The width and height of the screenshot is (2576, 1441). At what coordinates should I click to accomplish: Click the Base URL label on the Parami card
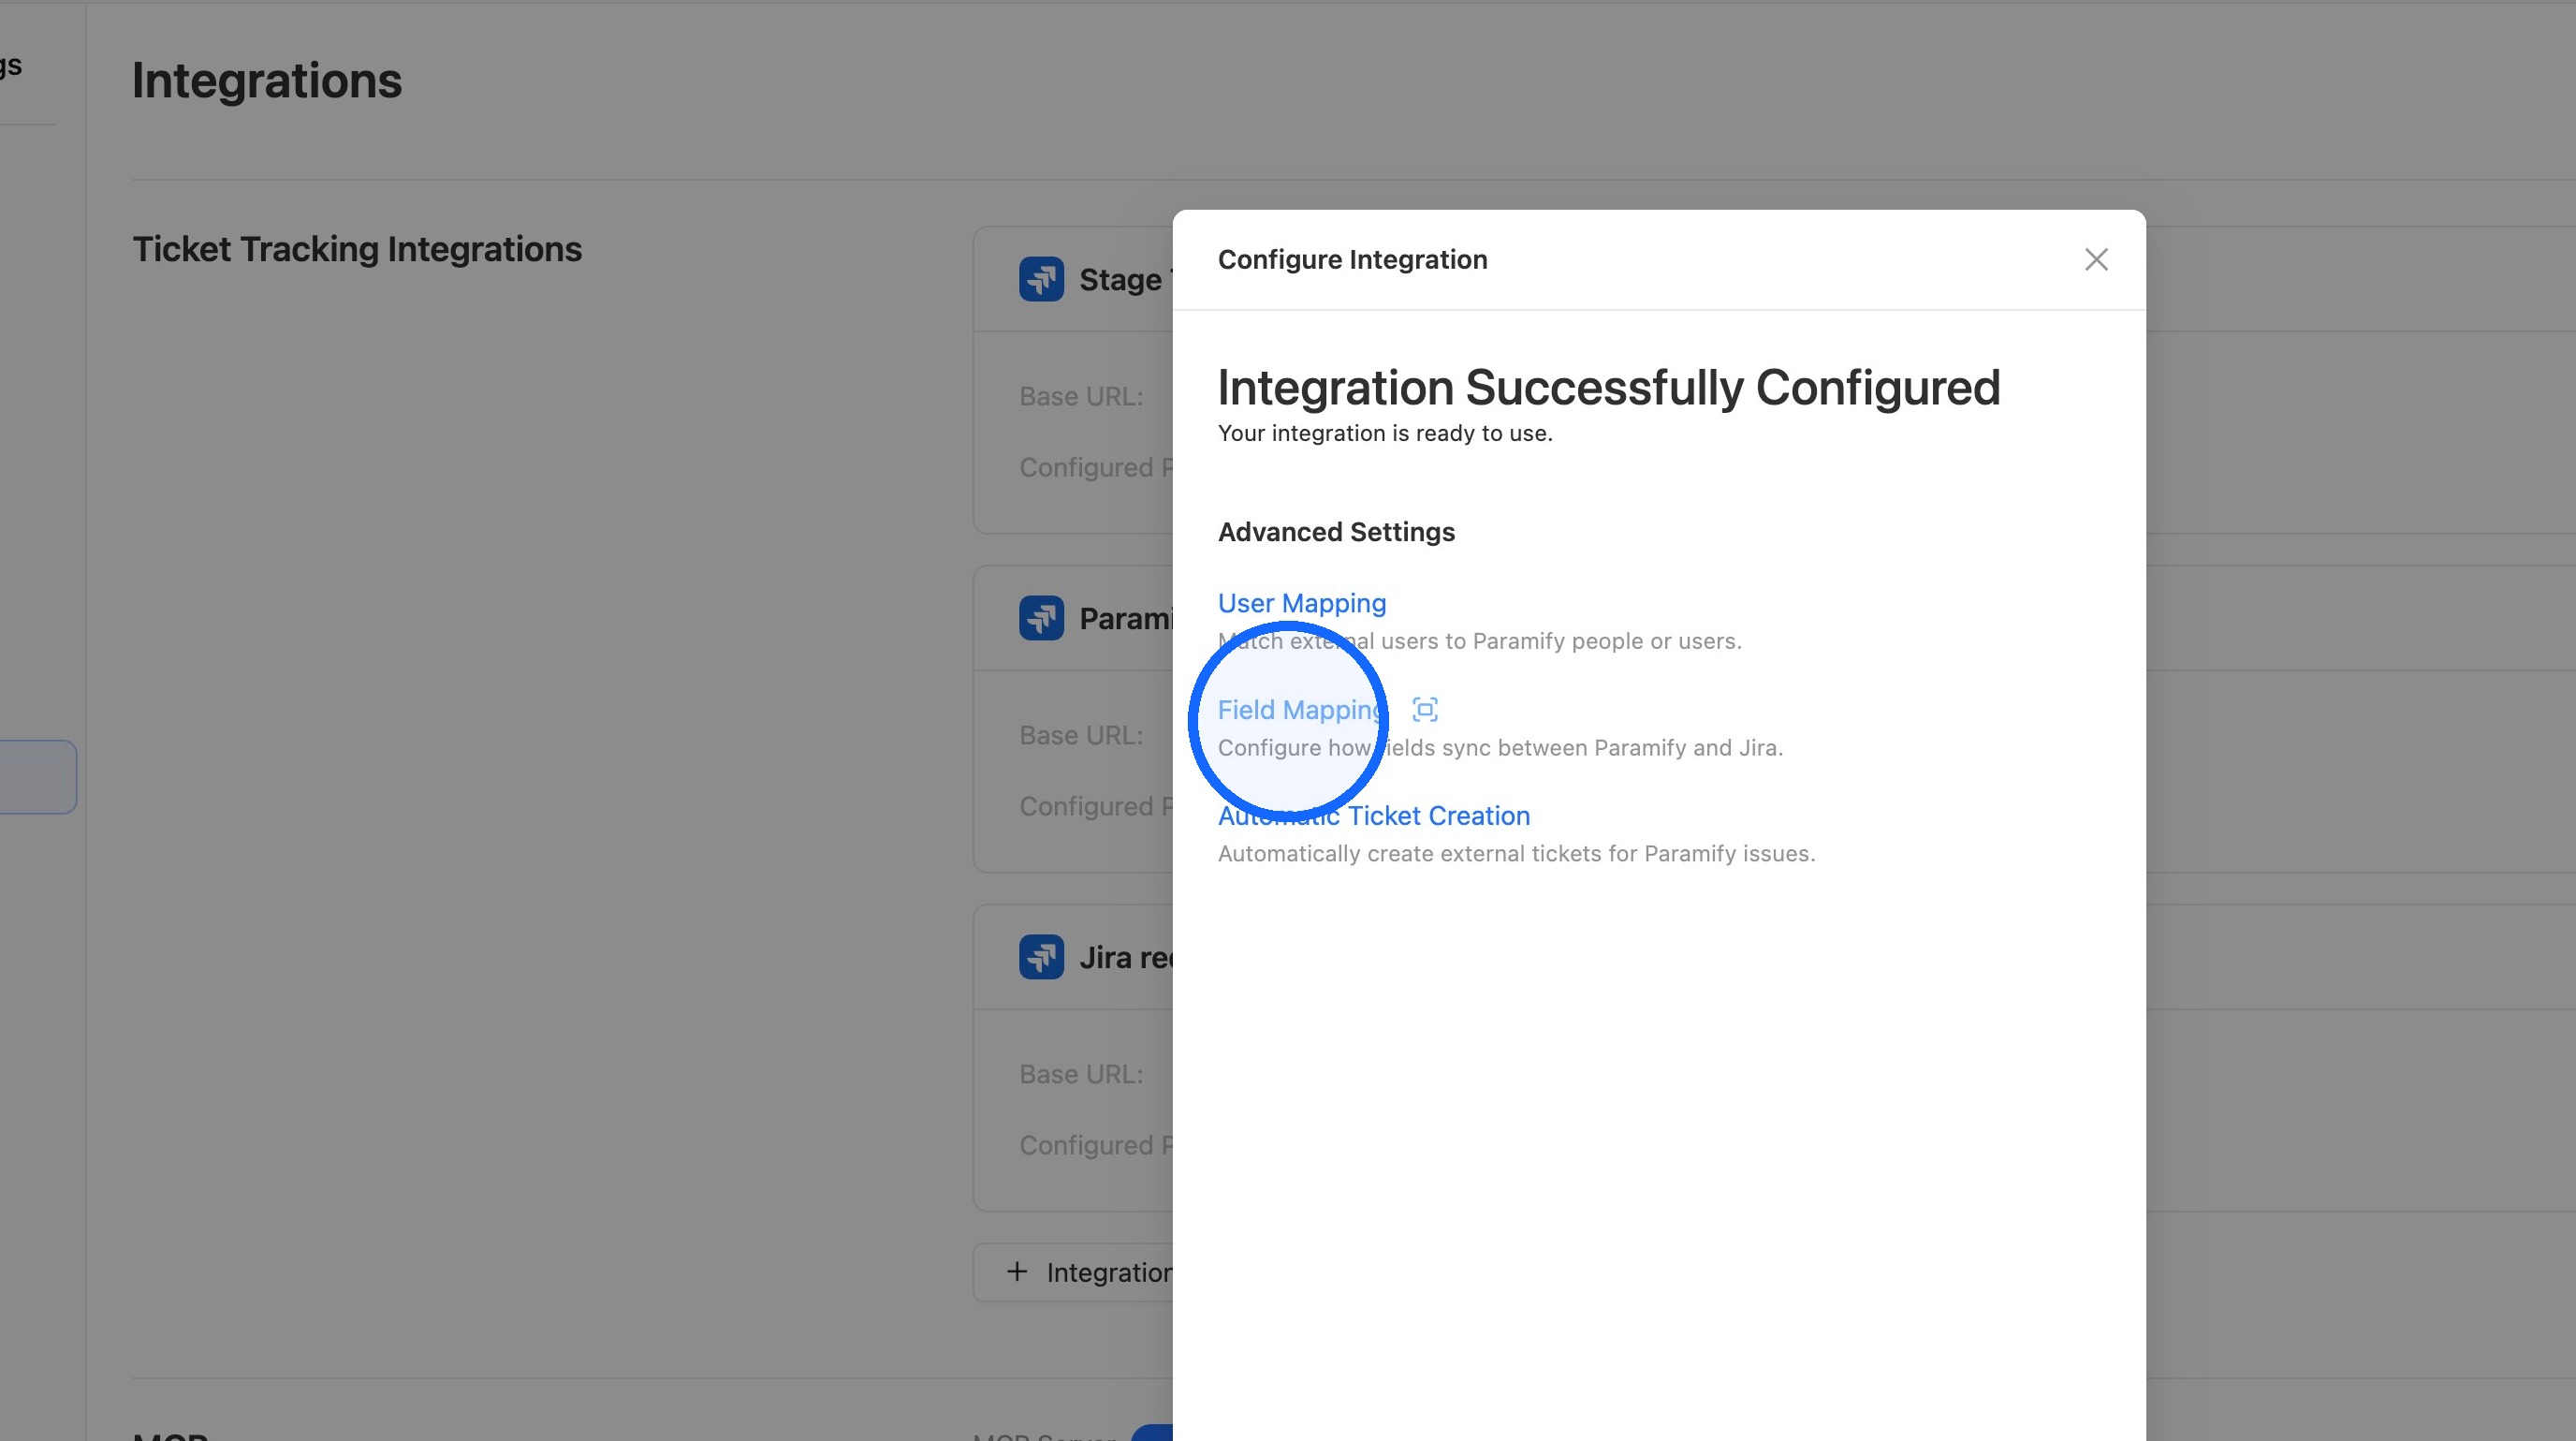click(x=1081, y=736)
